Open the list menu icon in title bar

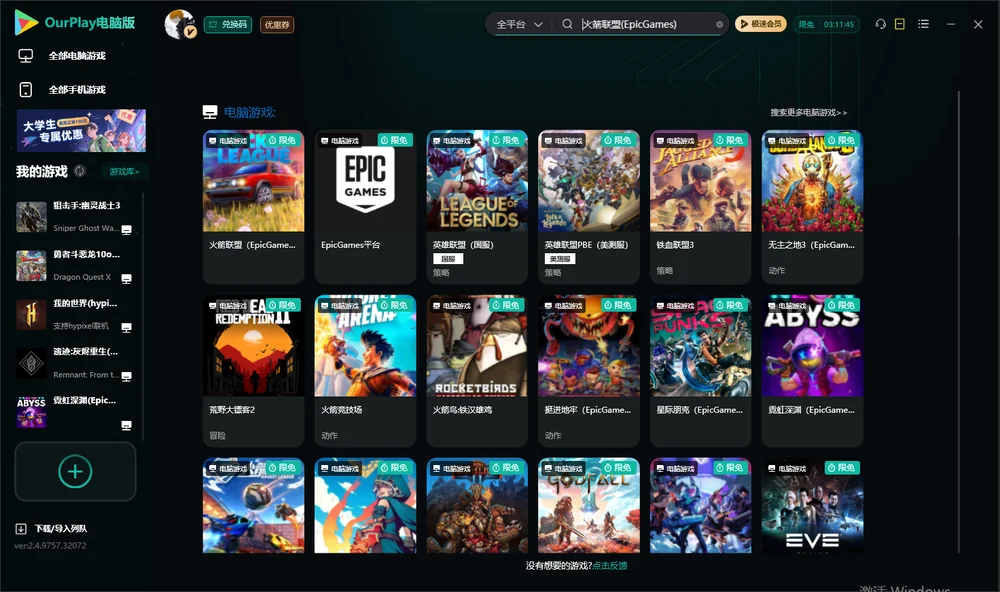(x=923, y=24)
